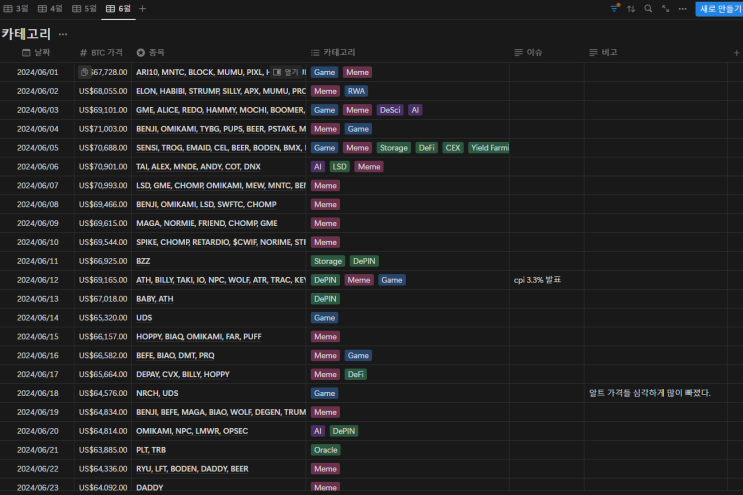Switch to the 4월 tab
This screenshot has width=743, height=495.
point(50,9)
